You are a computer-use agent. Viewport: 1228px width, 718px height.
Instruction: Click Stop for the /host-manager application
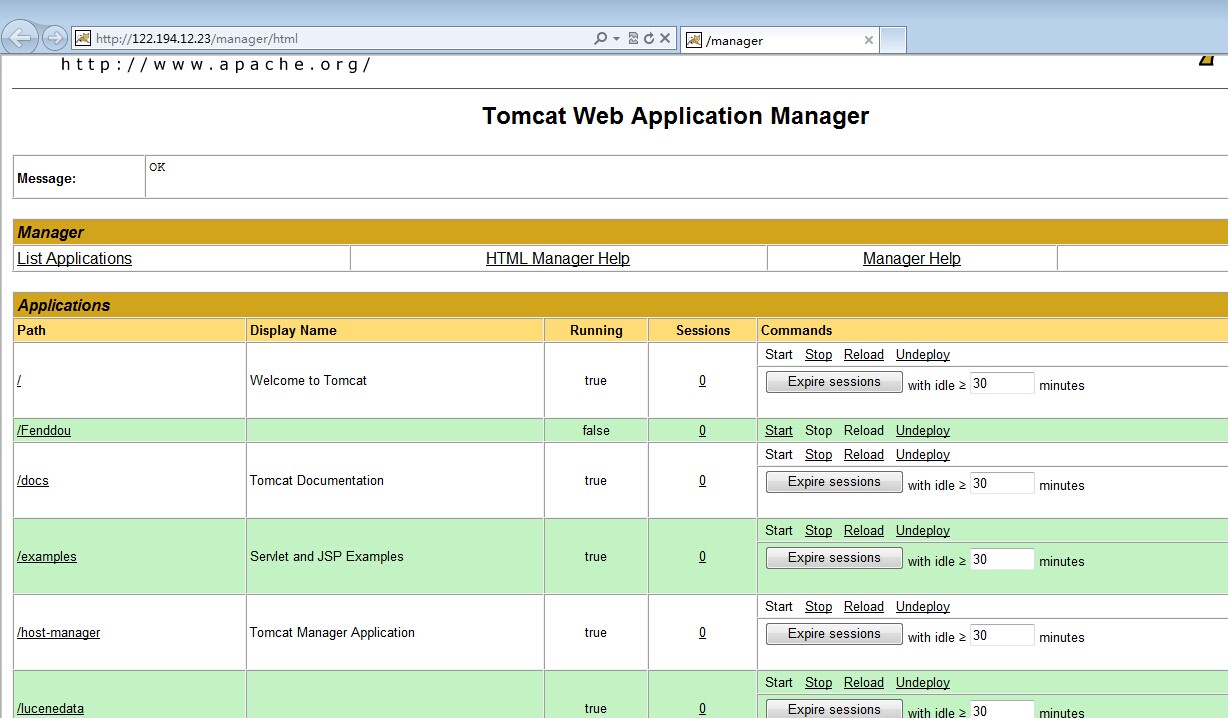(x=818, y=606)
